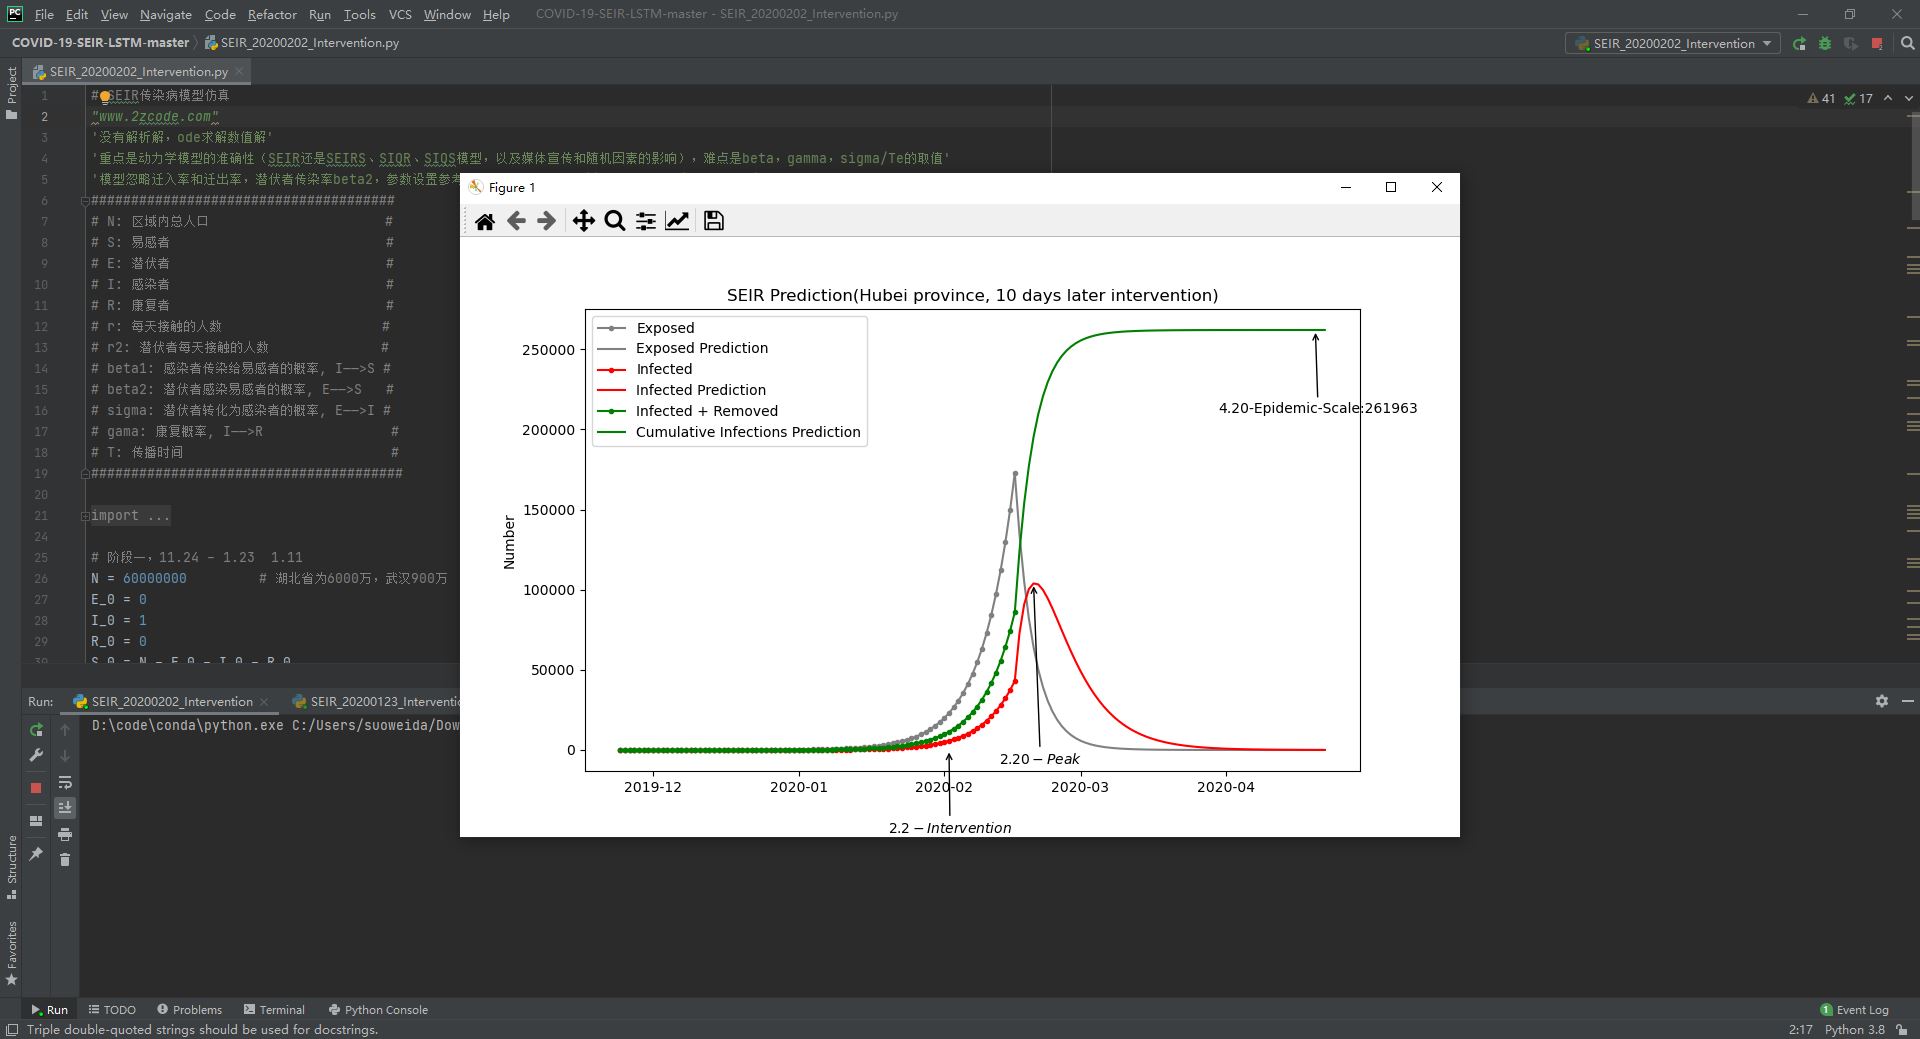Click Run tool window button at bottom

click(49, 1010)
